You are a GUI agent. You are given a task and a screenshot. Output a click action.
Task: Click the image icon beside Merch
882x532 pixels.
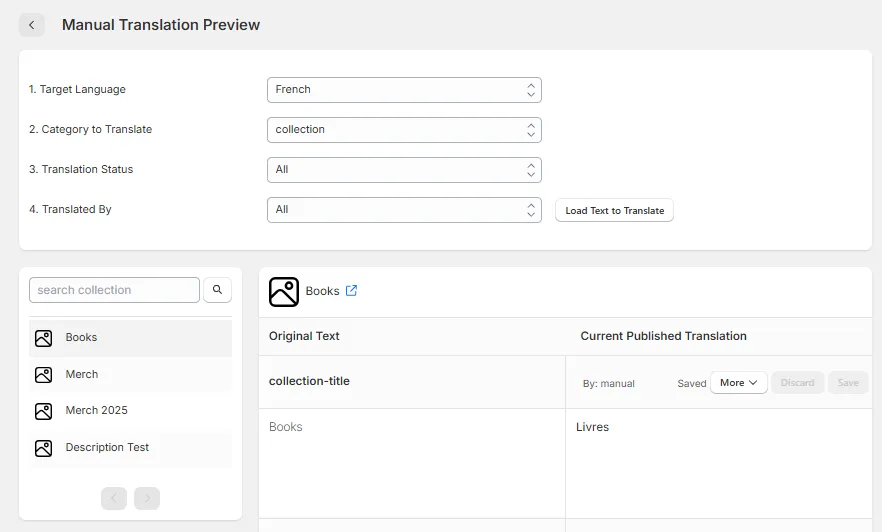pos(43,375)
